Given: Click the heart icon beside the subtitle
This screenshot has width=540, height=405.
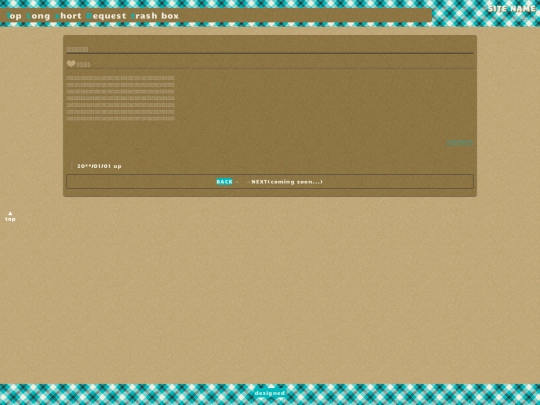Looking at the screenshot, I should click(x=71, y=63).
